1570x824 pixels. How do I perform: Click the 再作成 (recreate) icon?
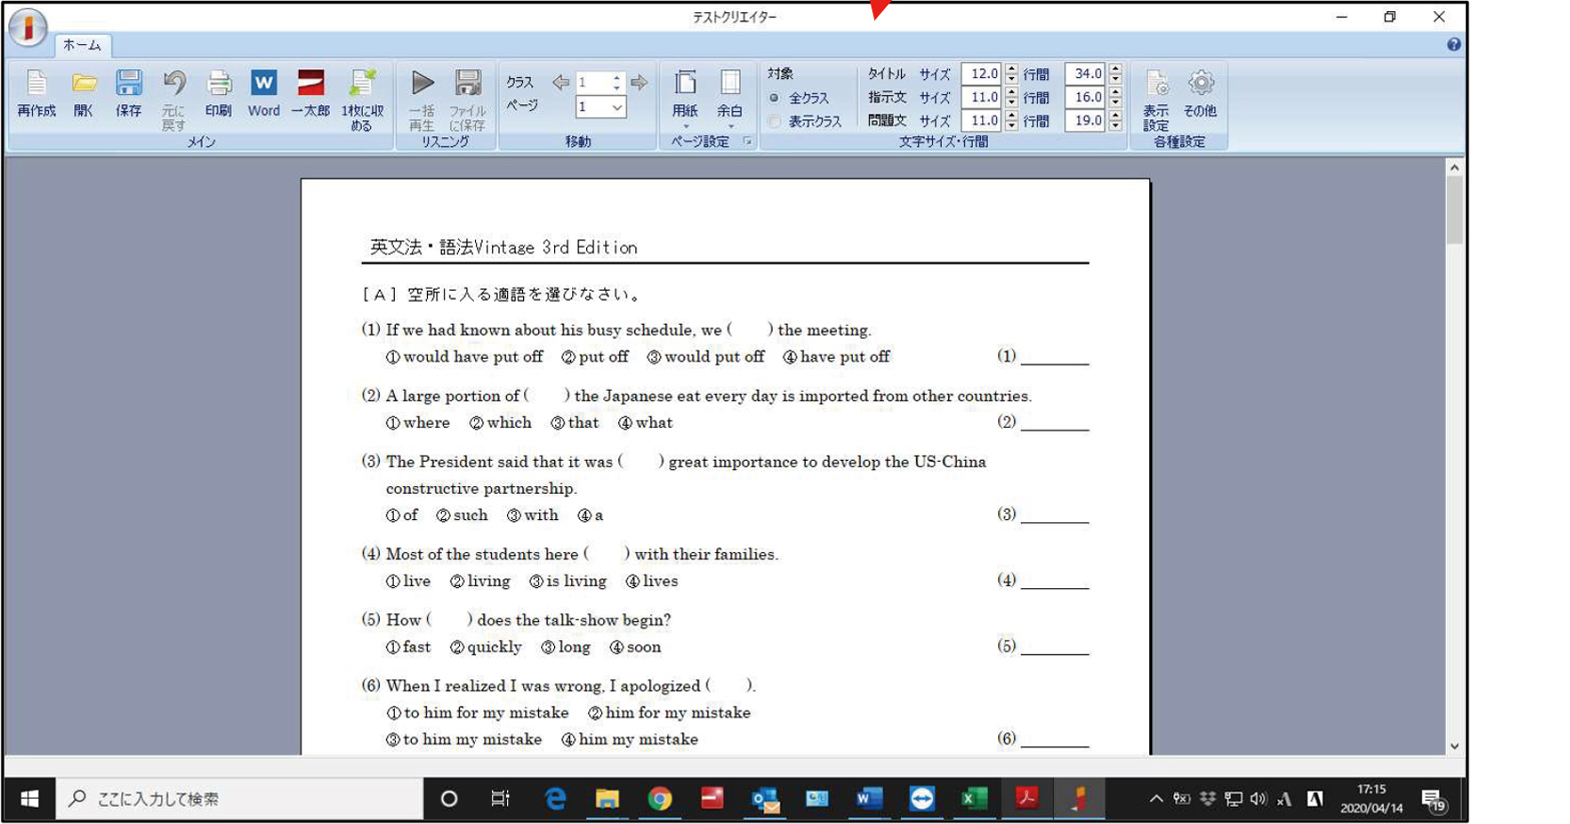tap(36, 93)
